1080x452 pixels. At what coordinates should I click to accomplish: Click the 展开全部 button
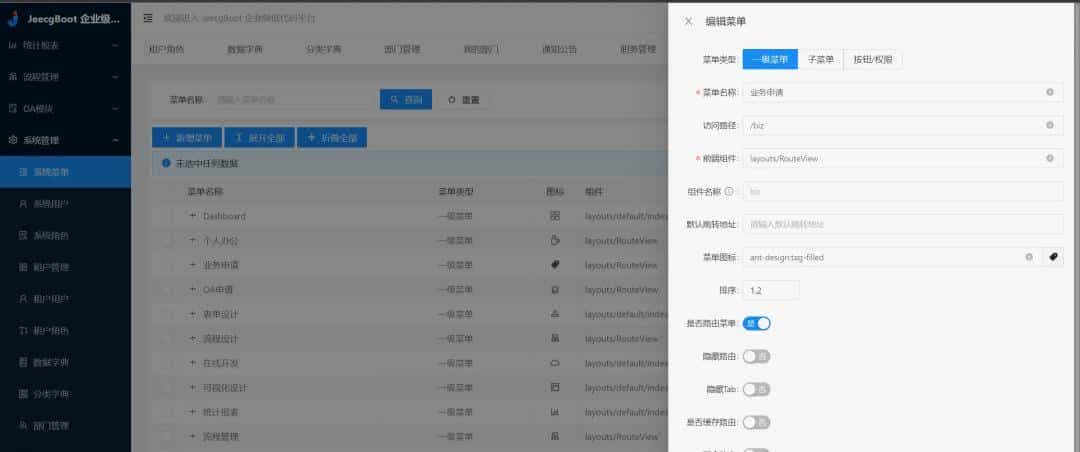(260, 138)
